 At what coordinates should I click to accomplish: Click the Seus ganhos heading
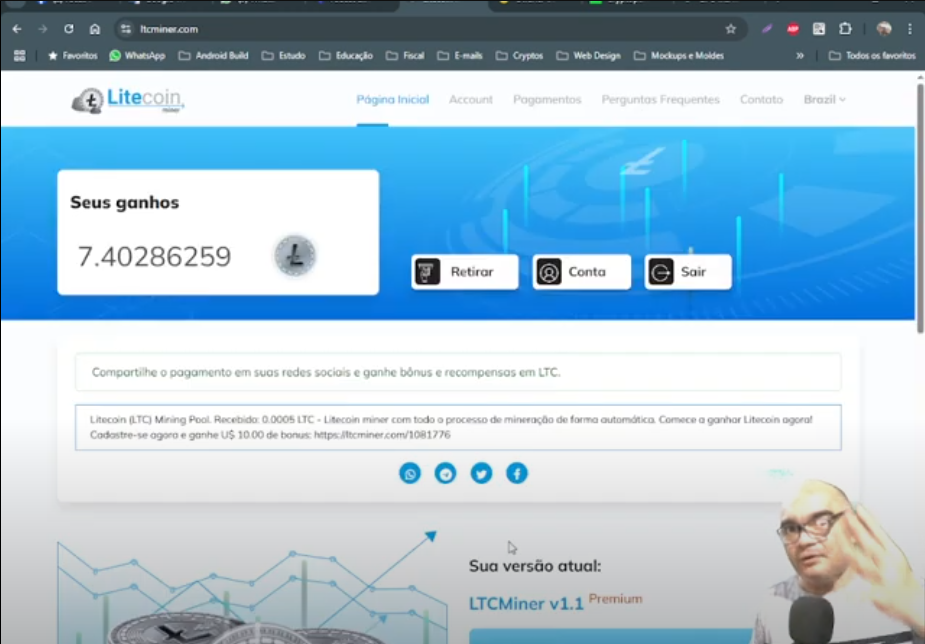(x=124, y=202)
